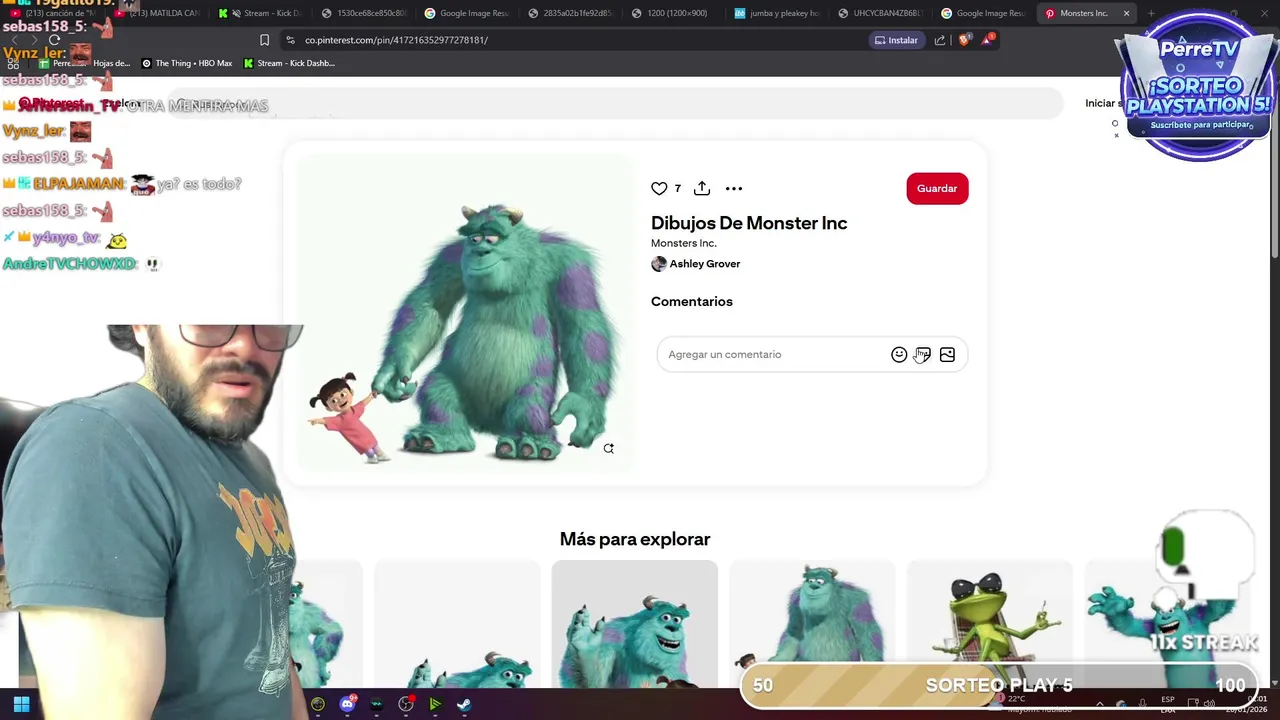Save the pin with the Guardar button
Image resolution: width=1280 pixels, height=720 pixels.
pos(937,188)
